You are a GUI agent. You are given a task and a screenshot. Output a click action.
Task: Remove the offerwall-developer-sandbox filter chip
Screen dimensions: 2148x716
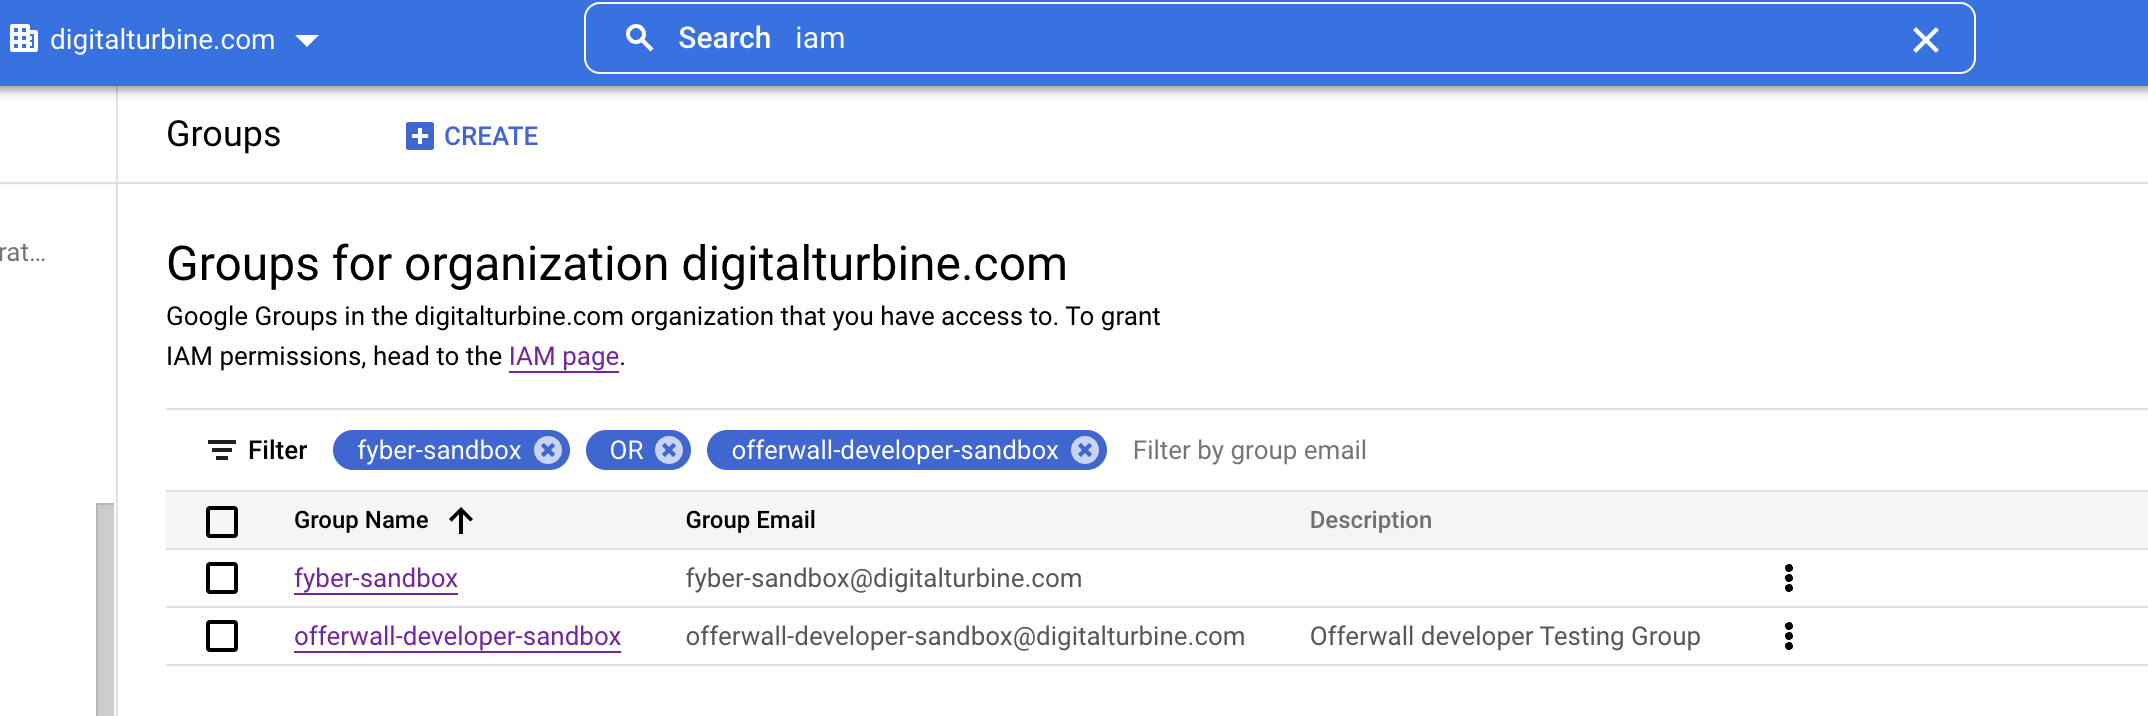[x=1084, y=450]
